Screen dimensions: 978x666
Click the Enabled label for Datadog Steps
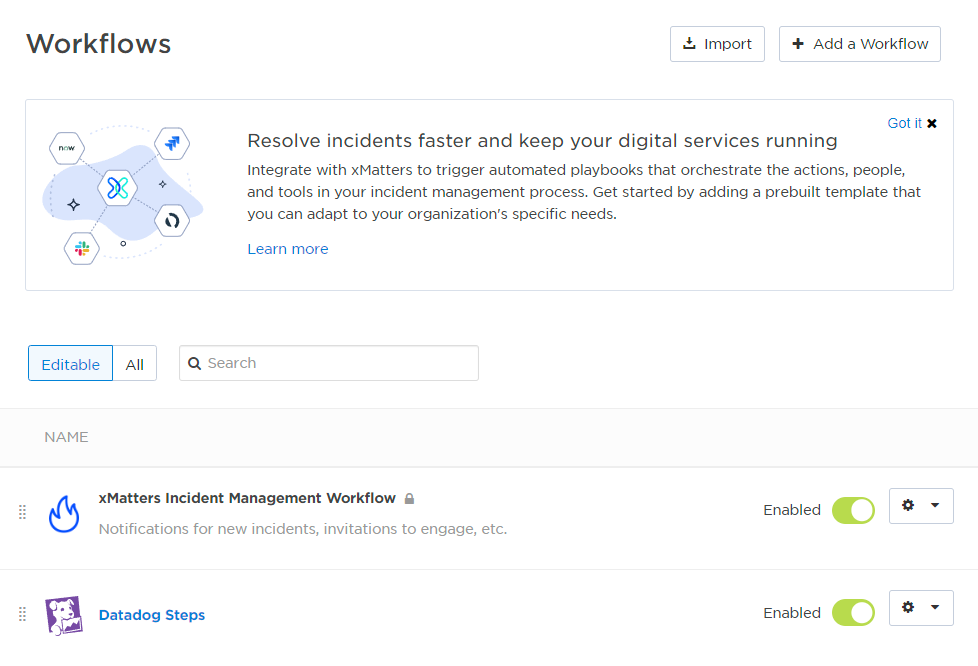792,613
